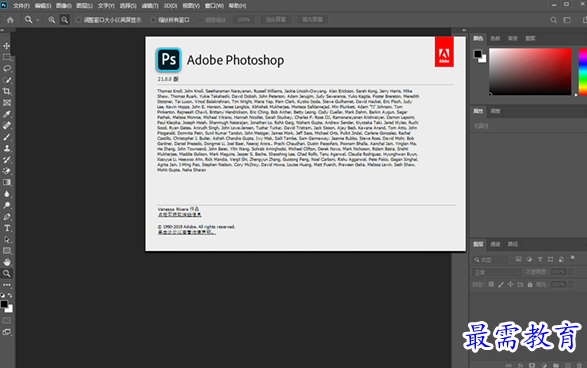Enable the 缩放所有窗口 checkbox

[153, 20]
